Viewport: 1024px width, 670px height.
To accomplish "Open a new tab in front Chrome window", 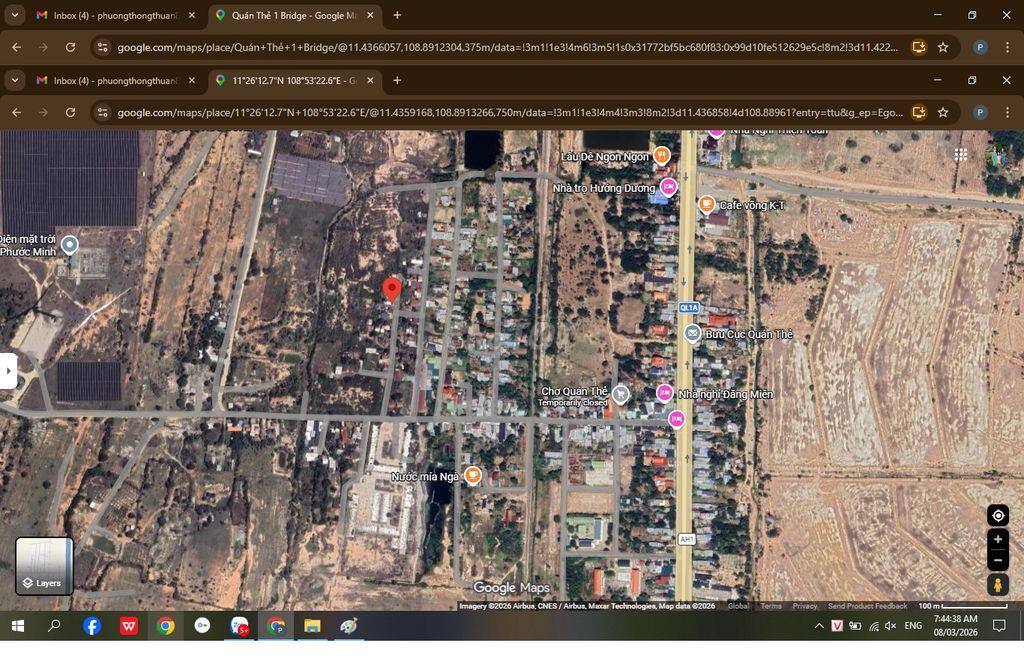I will (x=397, y=80).
